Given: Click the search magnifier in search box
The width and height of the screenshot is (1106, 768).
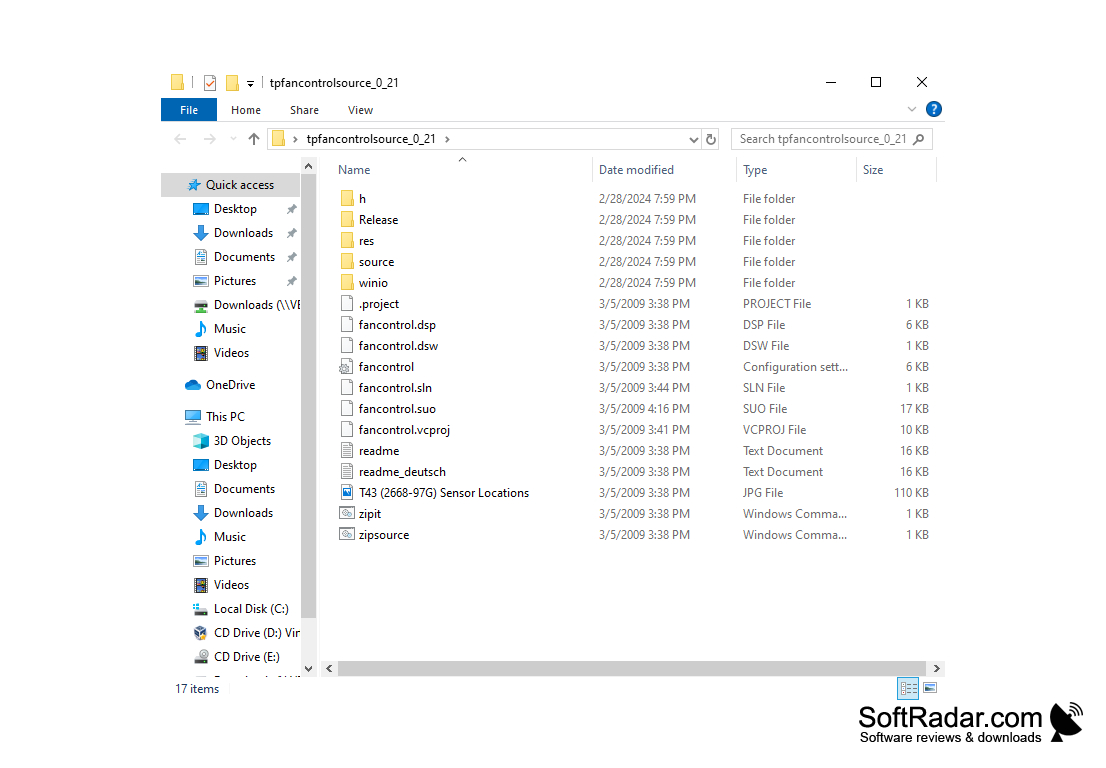Looking at the screenshot, I should click(x=920, y=139).
